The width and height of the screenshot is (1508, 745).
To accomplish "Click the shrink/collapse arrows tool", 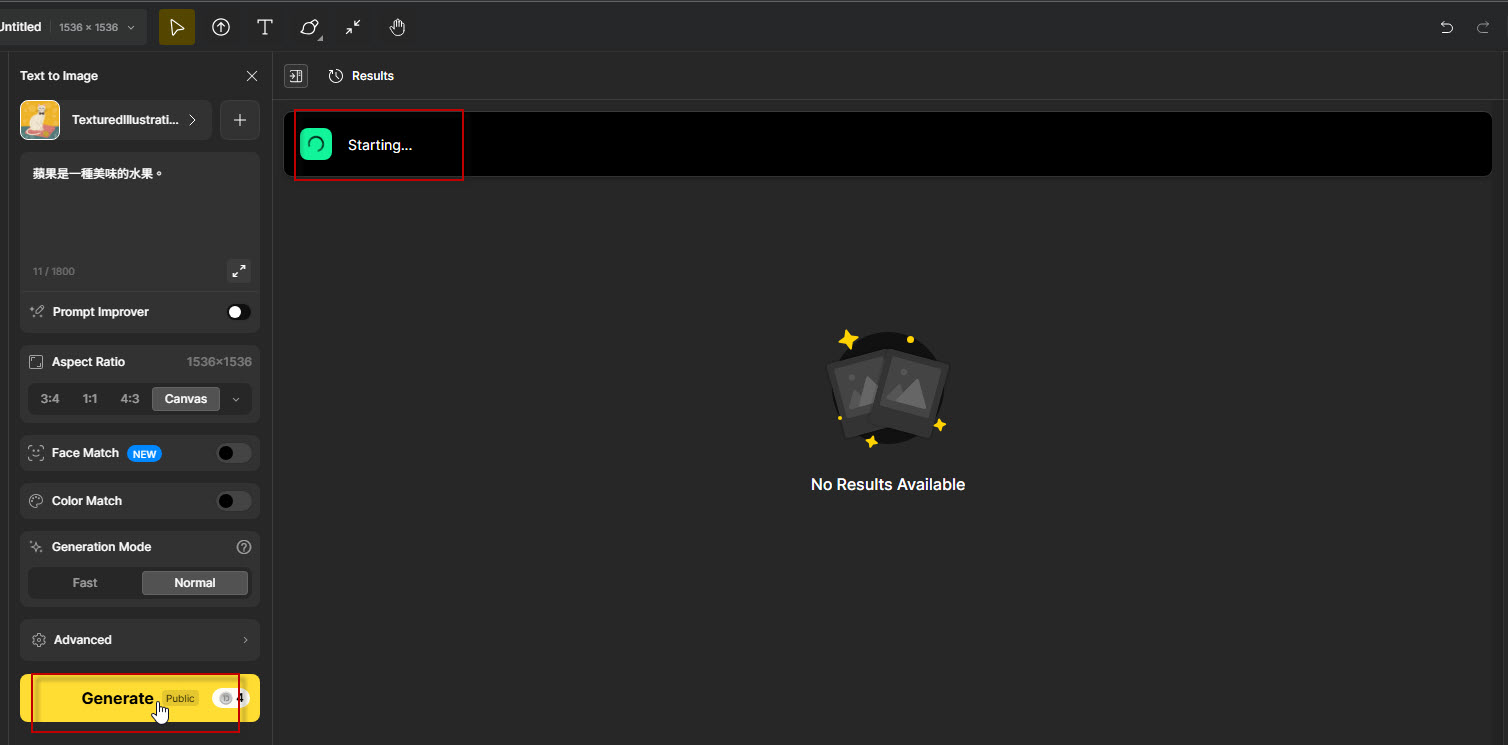I will (353, 27).
